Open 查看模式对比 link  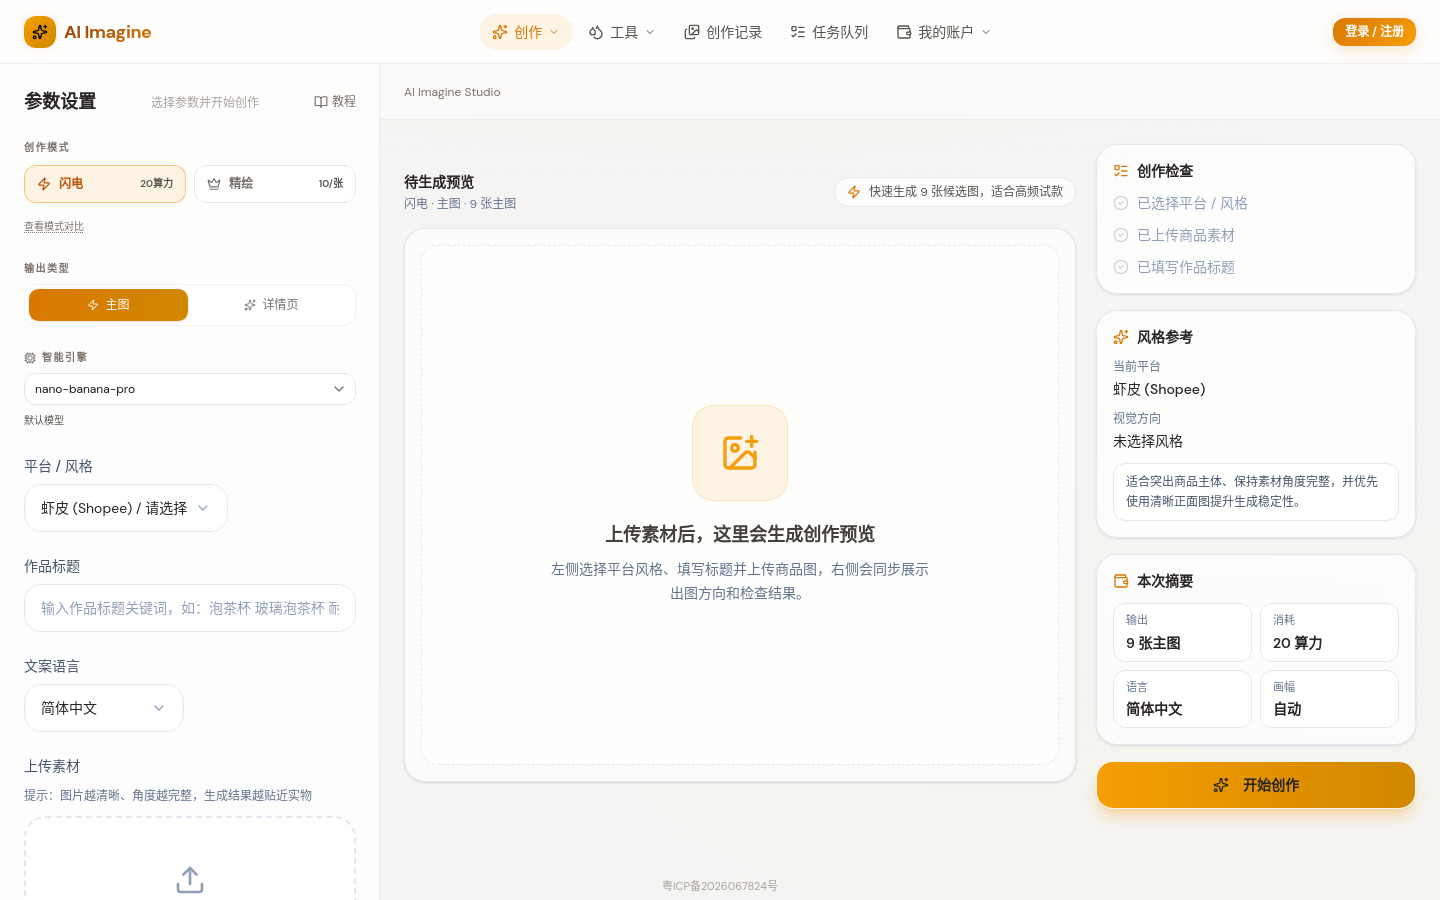click(54, 226)
